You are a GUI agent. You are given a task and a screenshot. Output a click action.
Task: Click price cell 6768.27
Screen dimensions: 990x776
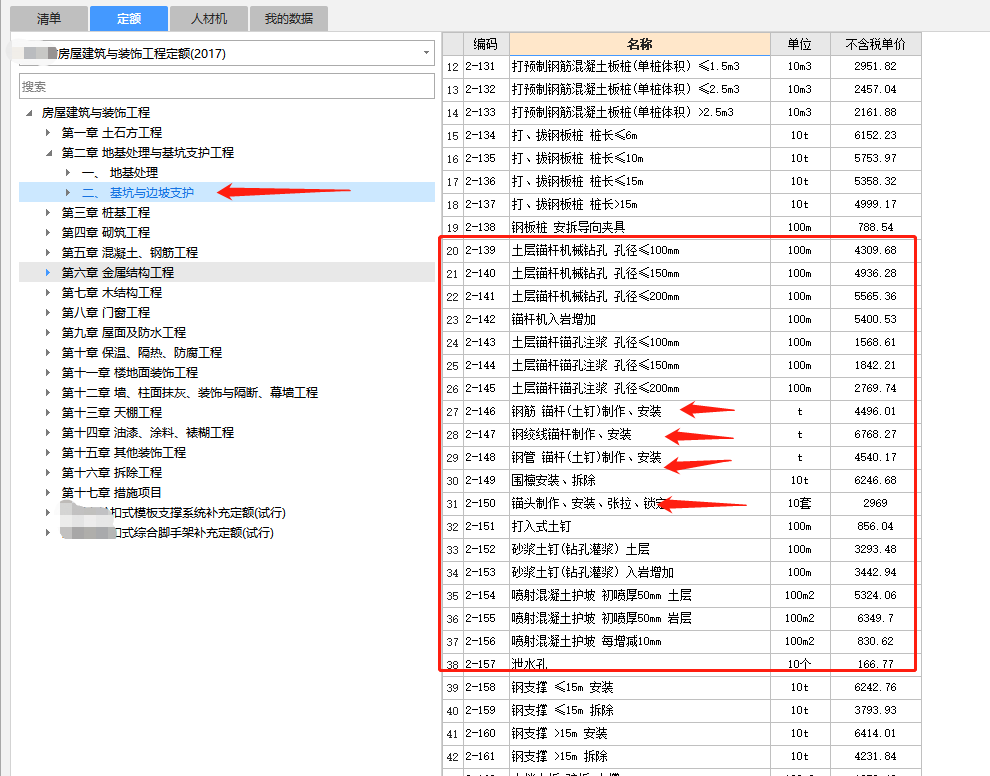click(876, 434)
